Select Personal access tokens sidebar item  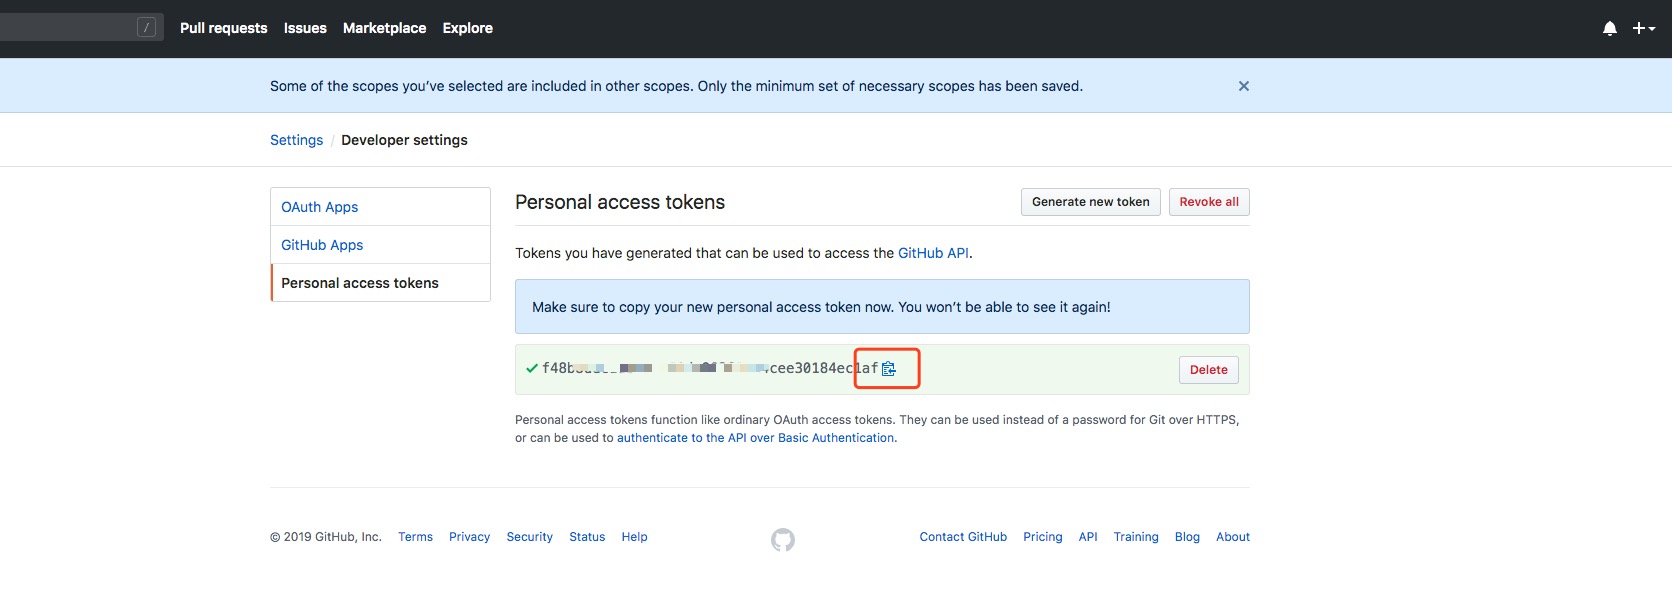point(360,283)
